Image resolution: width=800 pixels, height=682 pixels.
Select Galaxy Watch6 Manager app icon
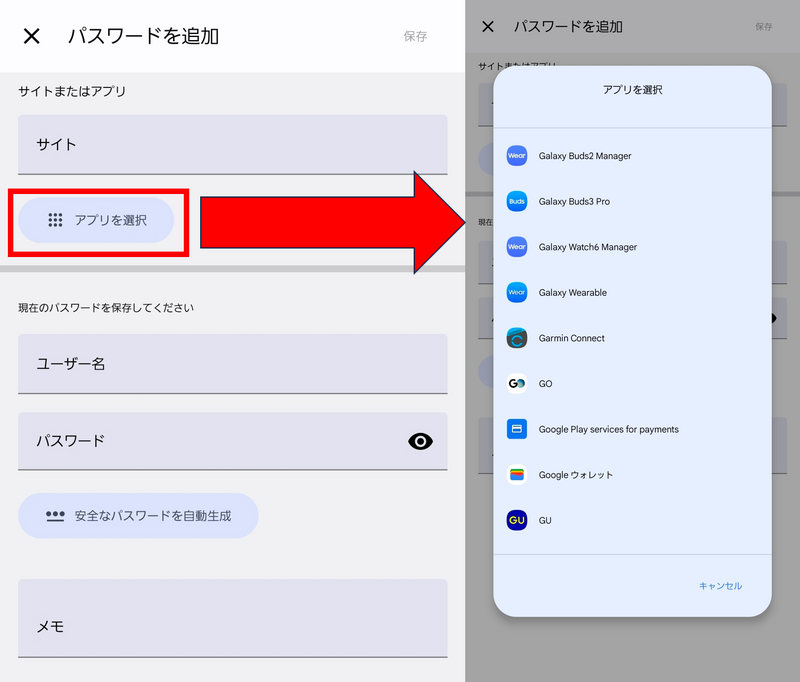coord(517,247)
